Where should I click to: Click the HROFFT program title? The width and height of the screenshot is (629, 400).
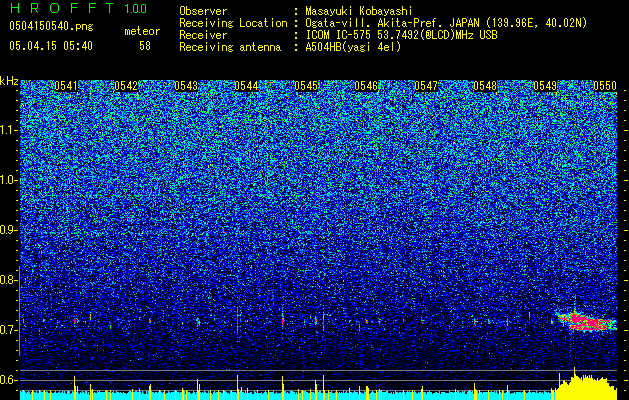coord(62,8)
